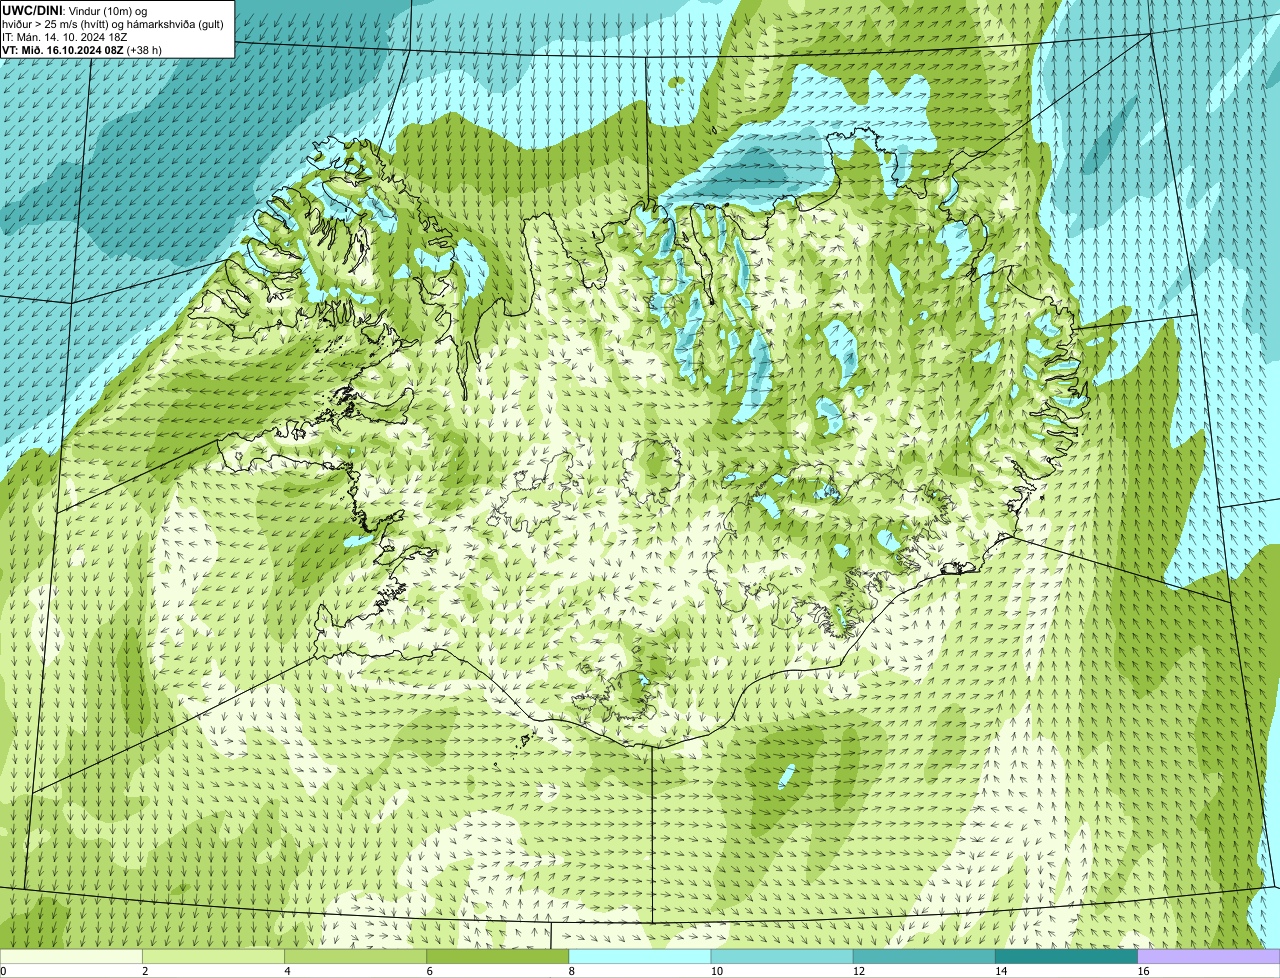
Task: Pick the teal legend swatch between 12 and 14
Action: coord(924,956)
